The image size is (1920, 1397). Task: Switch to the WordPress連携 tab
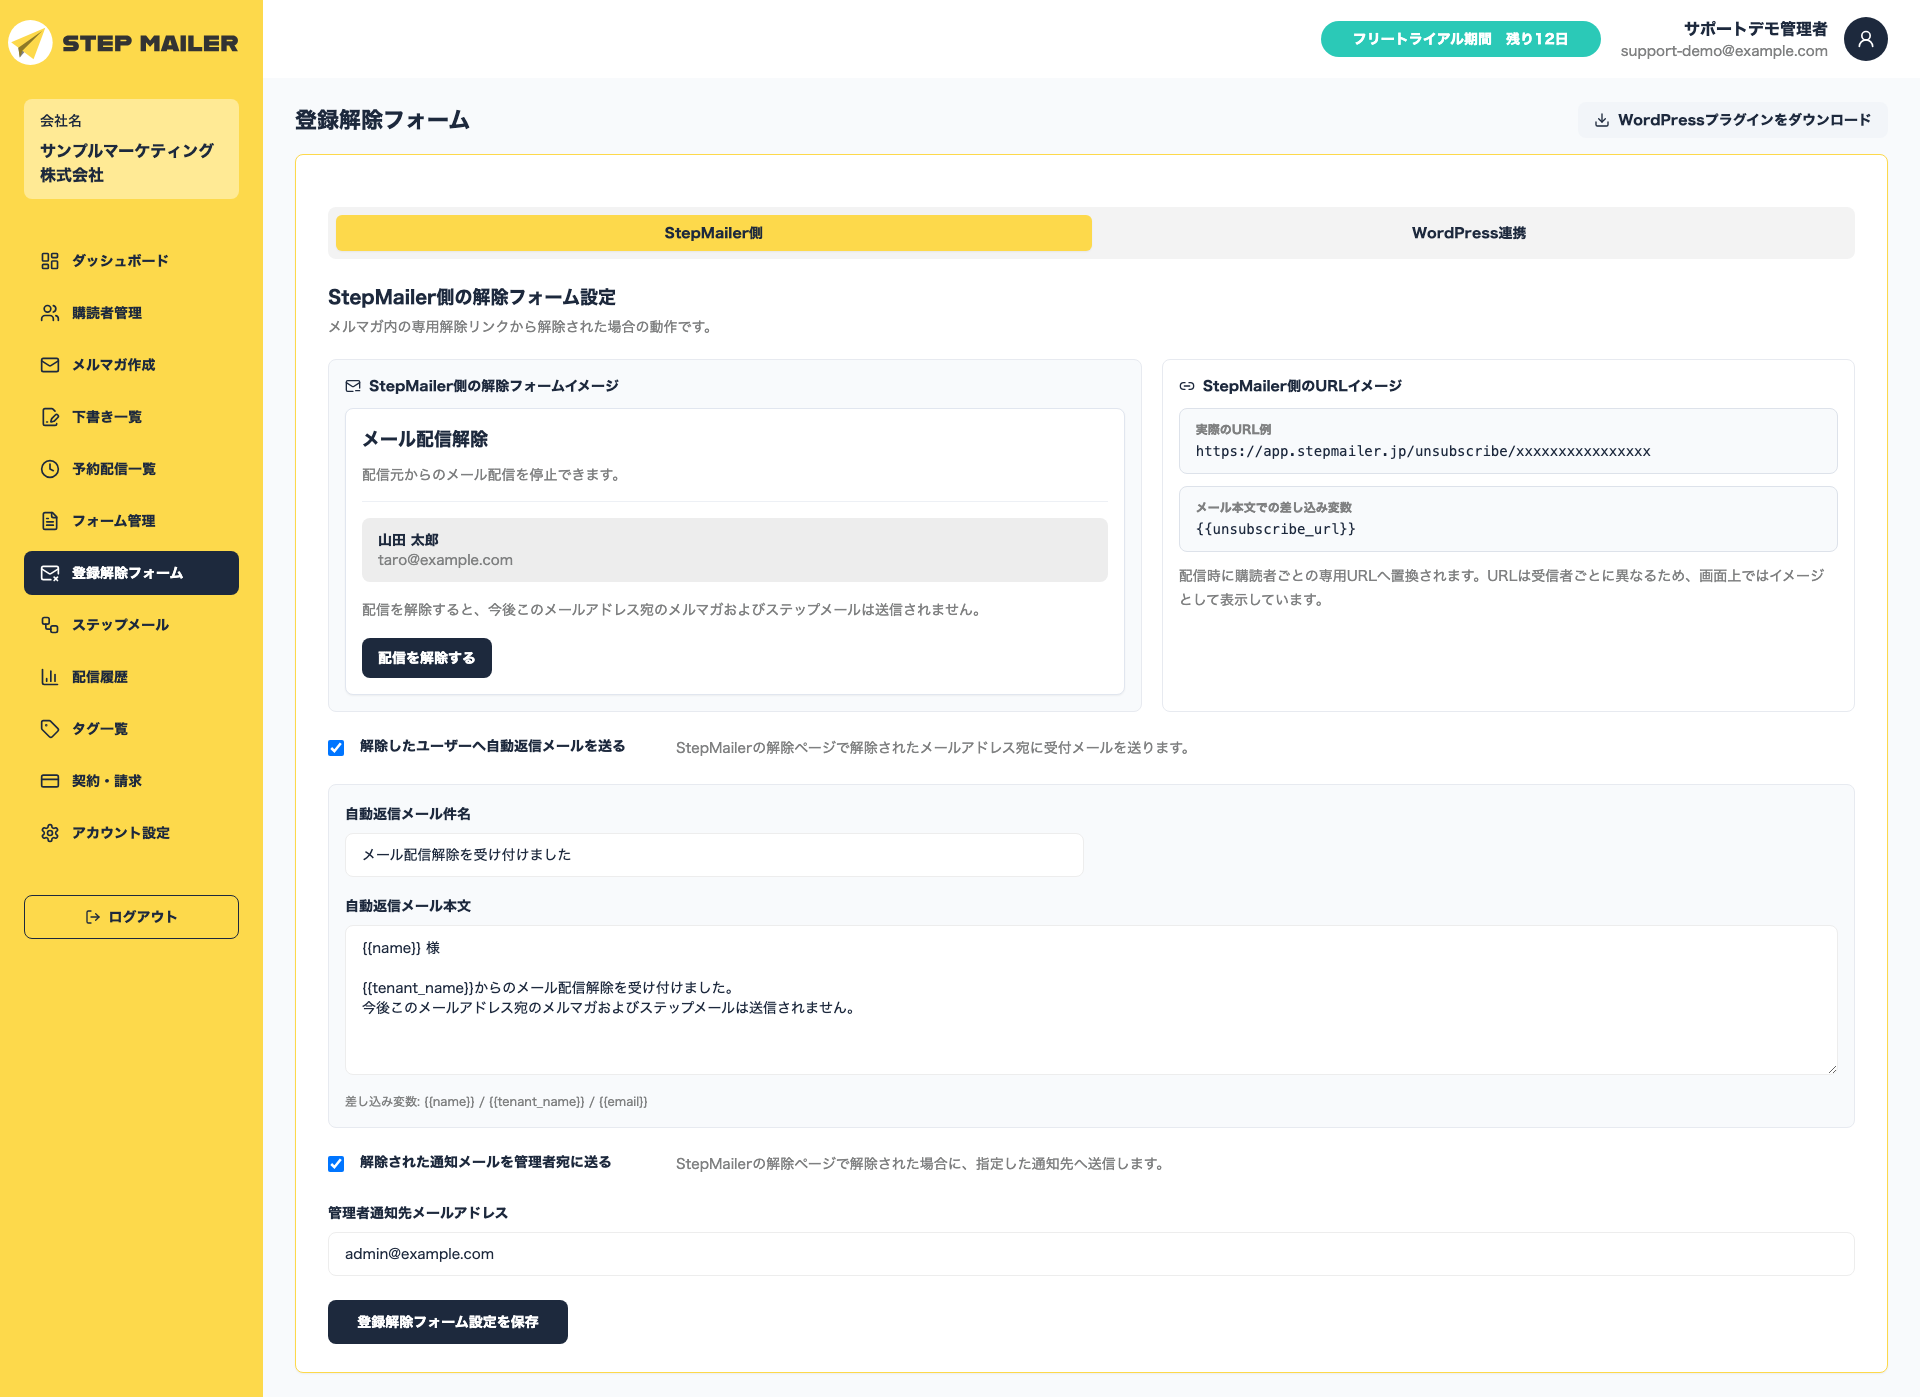pyautogui.click(x=1469, y=233)
